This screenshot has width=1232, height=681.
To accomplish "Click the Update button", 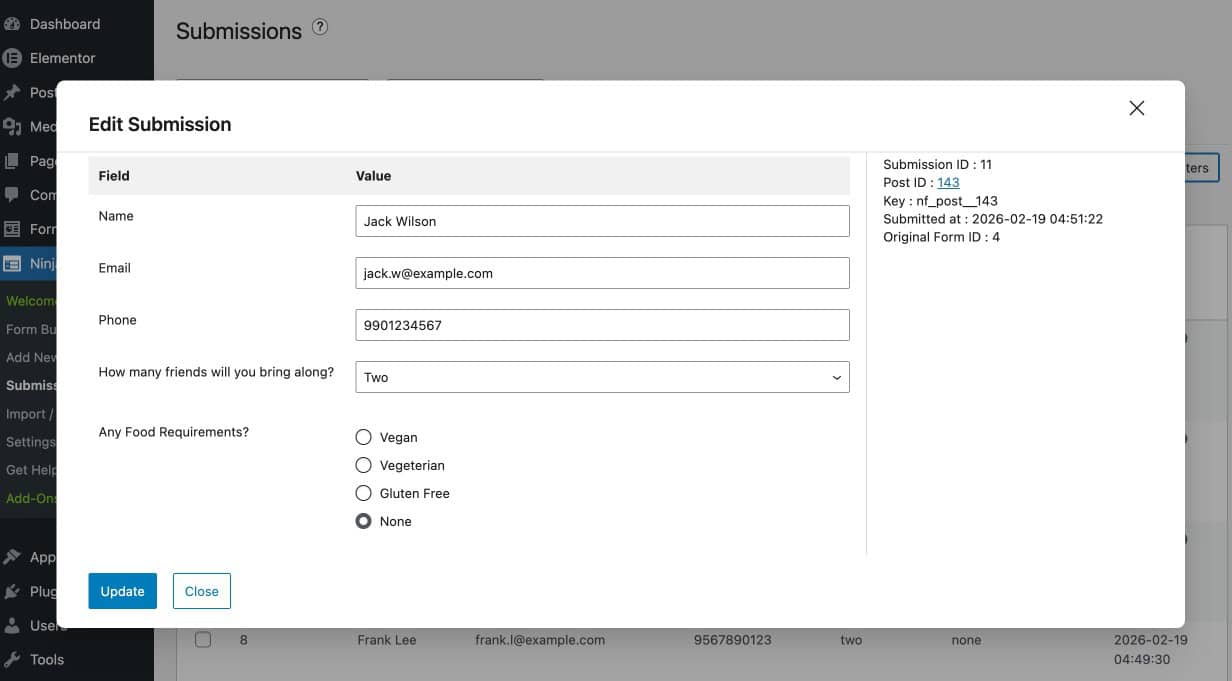I will (x=123, y=591).
